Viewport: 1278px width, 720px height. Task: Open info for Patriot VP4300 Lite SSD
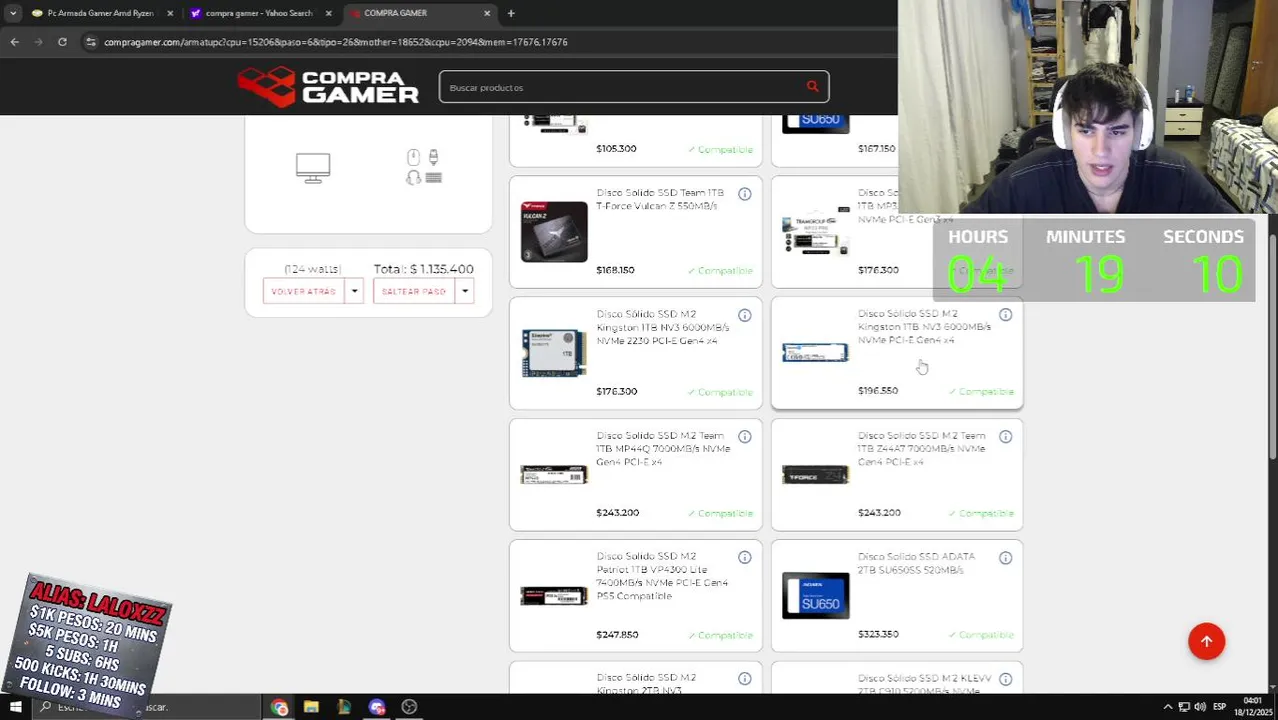coord(744,558)
